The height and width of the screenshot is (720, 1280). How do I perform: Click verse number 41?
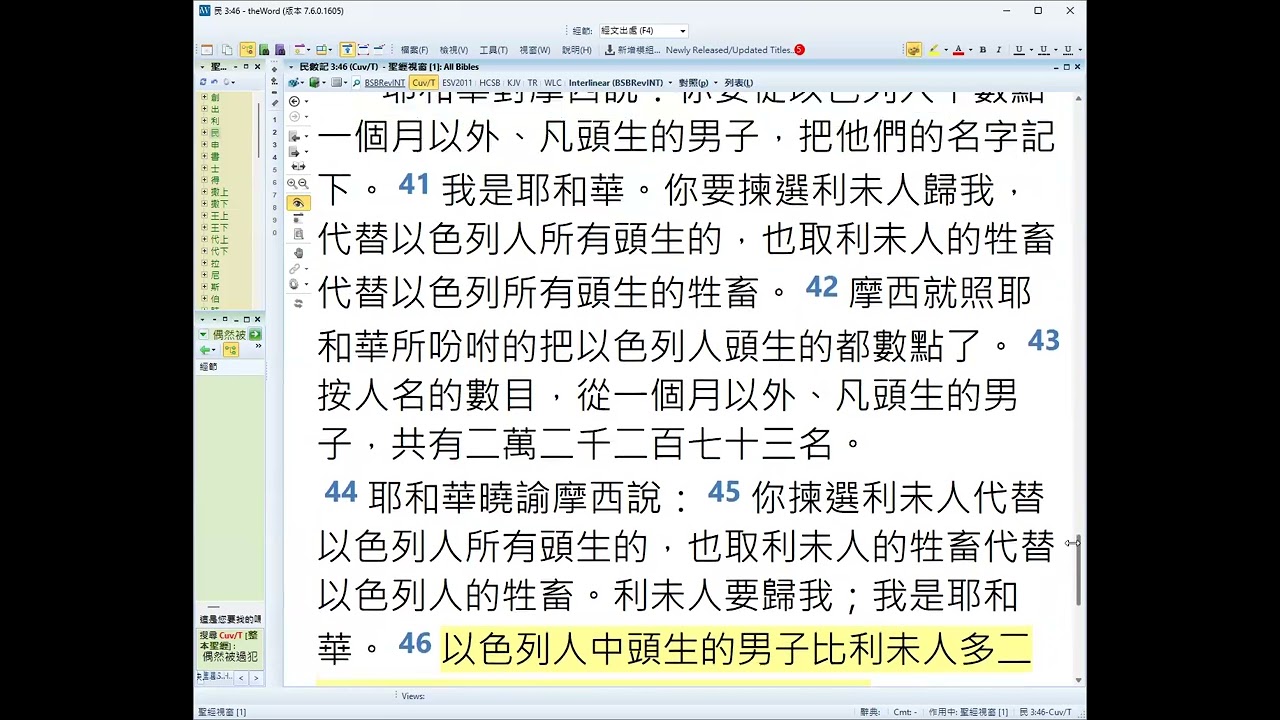[x=414, y=185]
